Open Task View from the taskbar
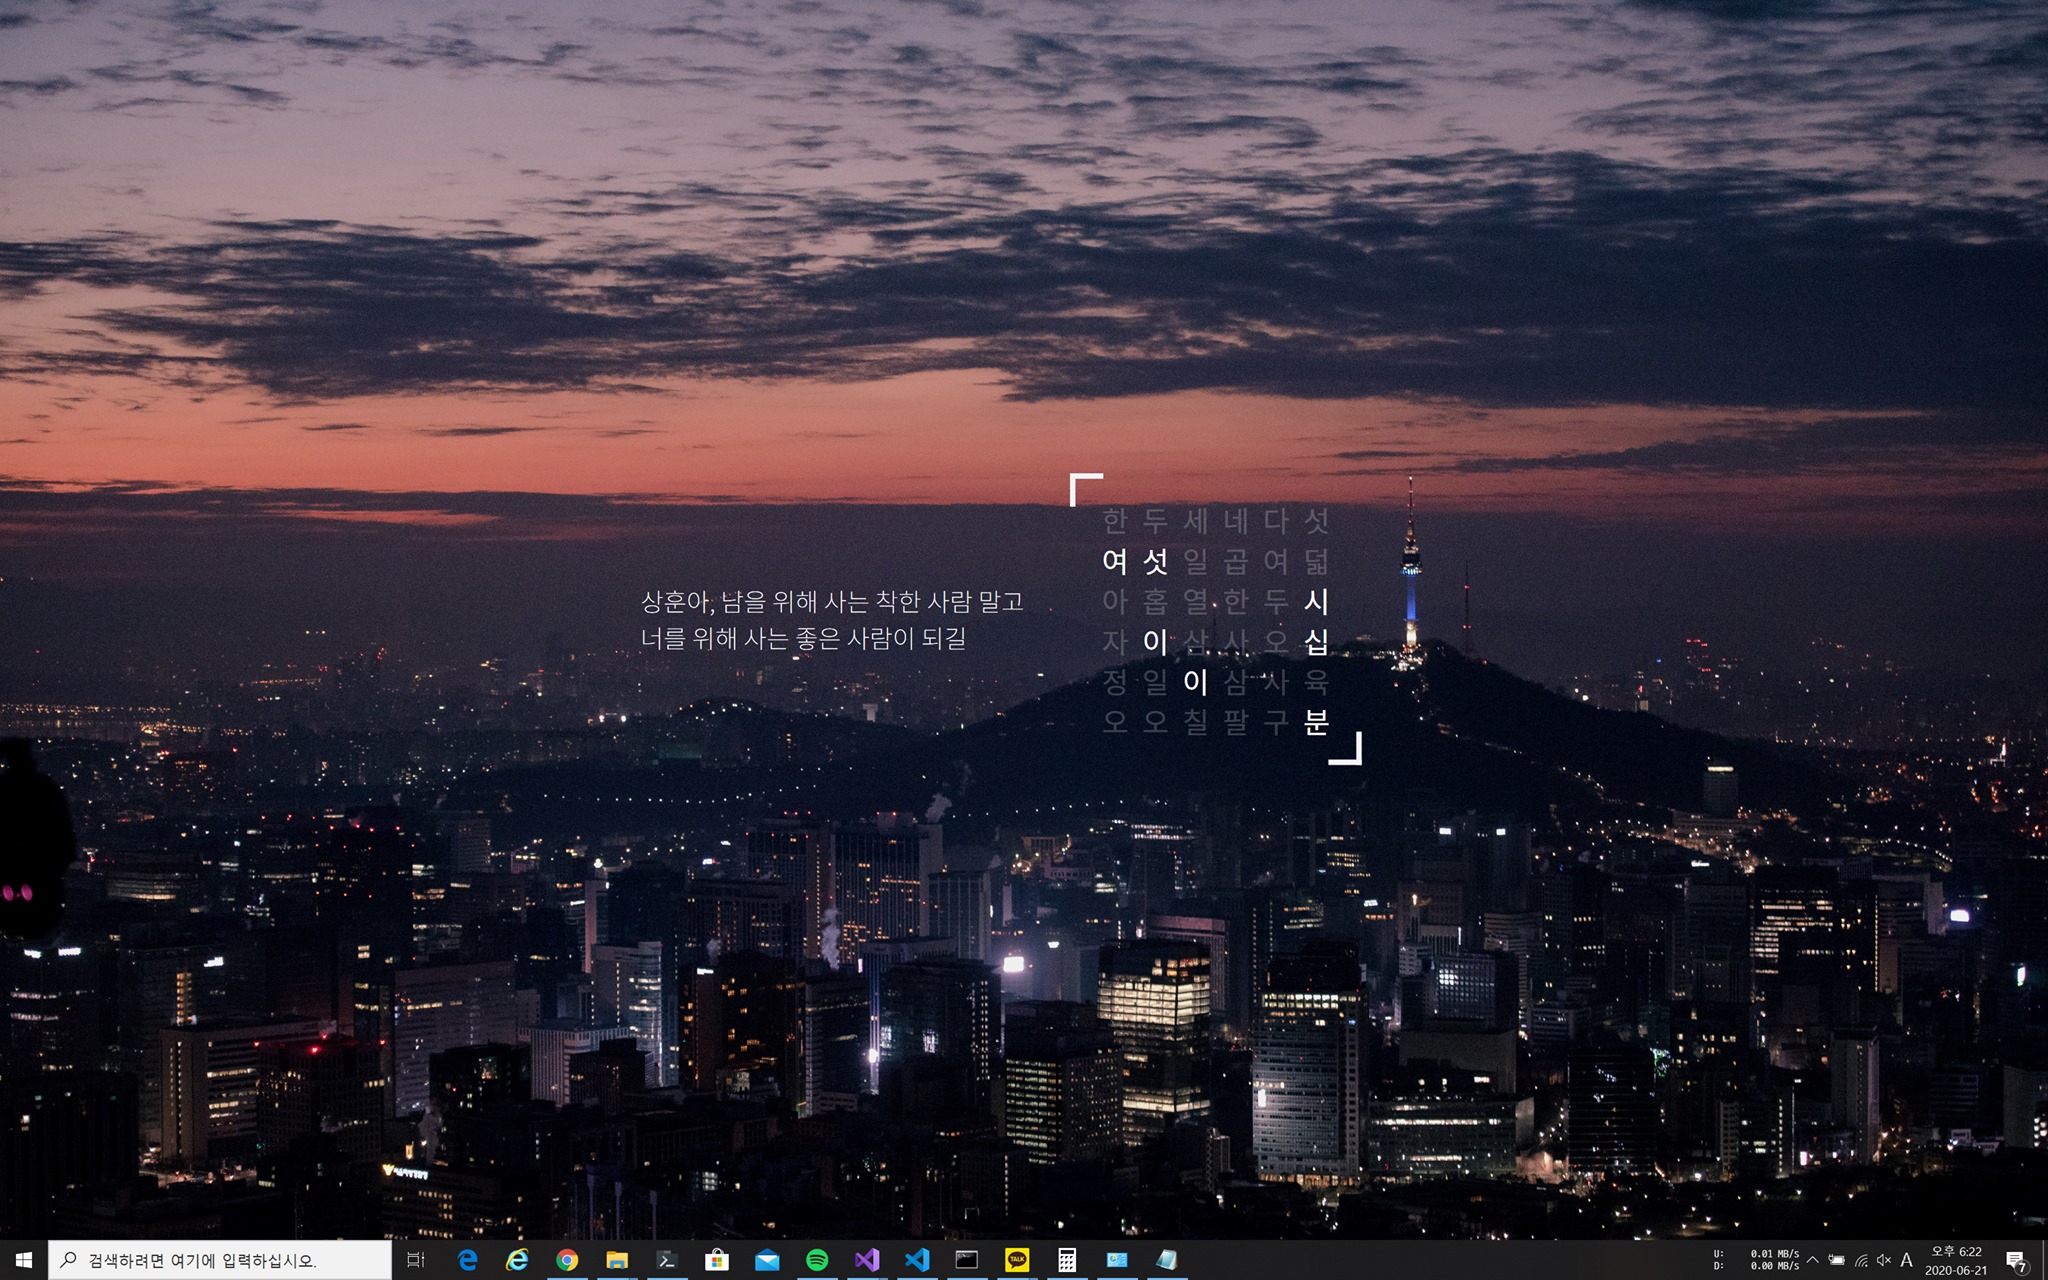Image resolution: width=2048 pixels, height=1280 pixels. coord(416,1260)
